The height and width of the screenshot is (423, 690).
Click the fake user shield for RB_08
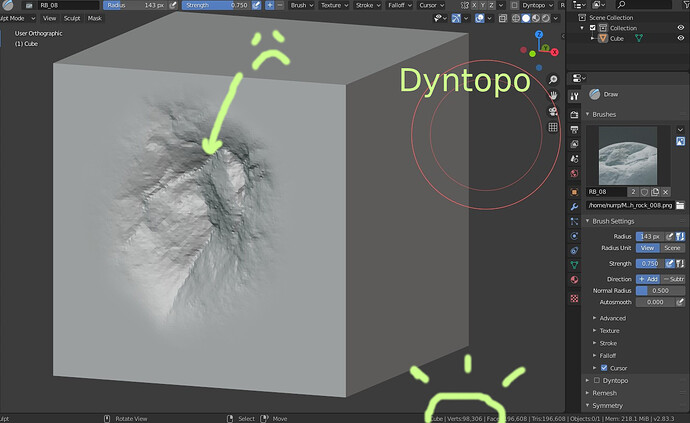[644, 192]
